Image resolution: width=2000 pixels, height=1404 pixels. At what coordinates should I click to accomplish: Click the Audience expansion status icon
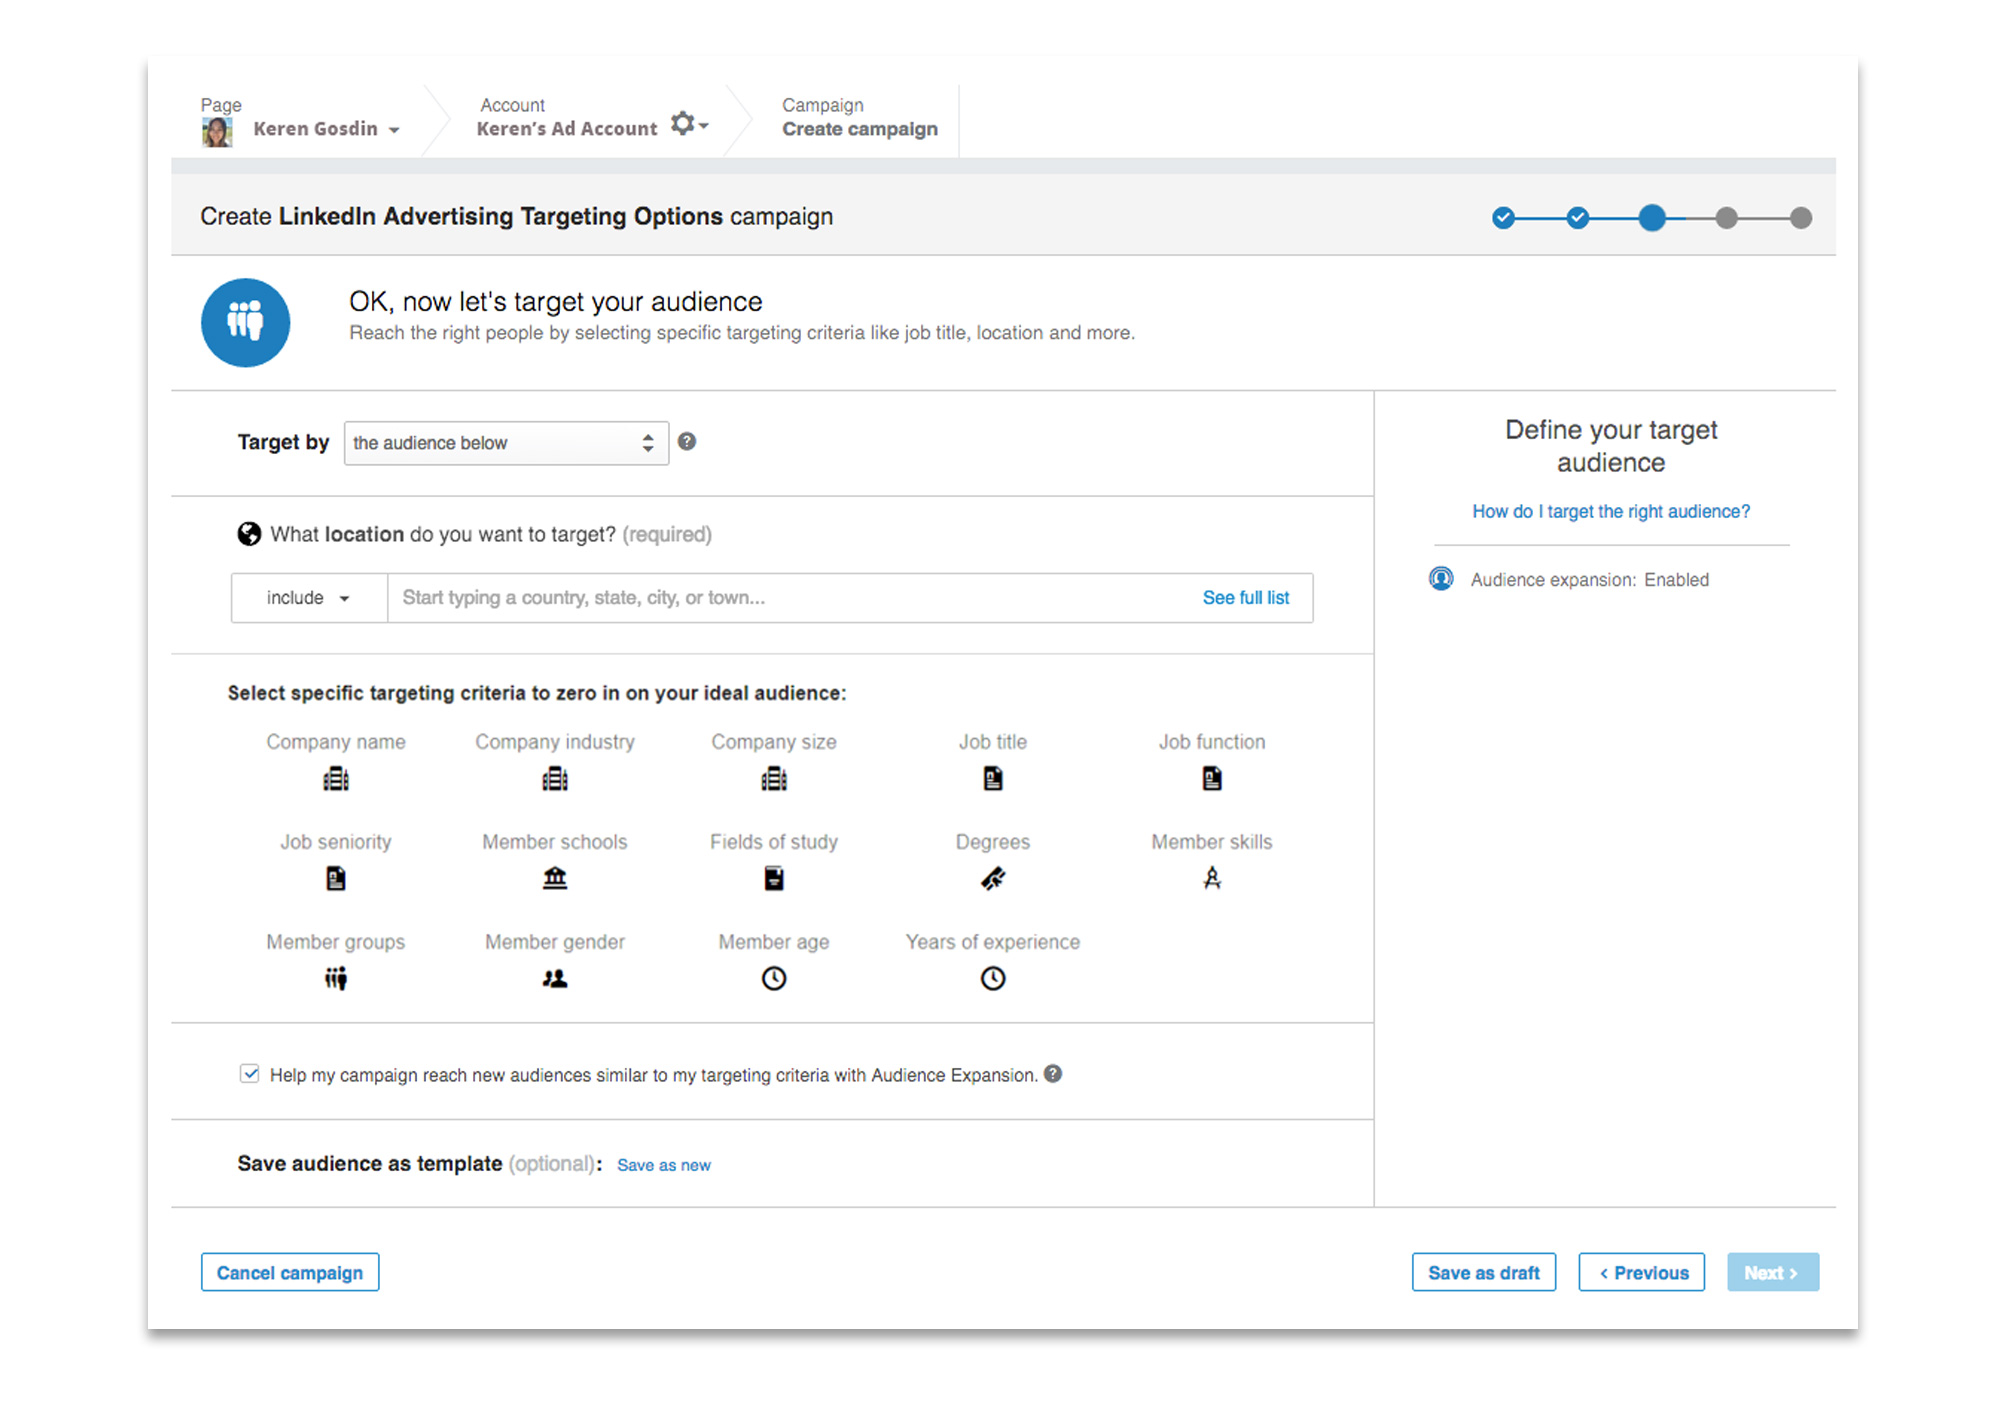(x=1441, y=579)
